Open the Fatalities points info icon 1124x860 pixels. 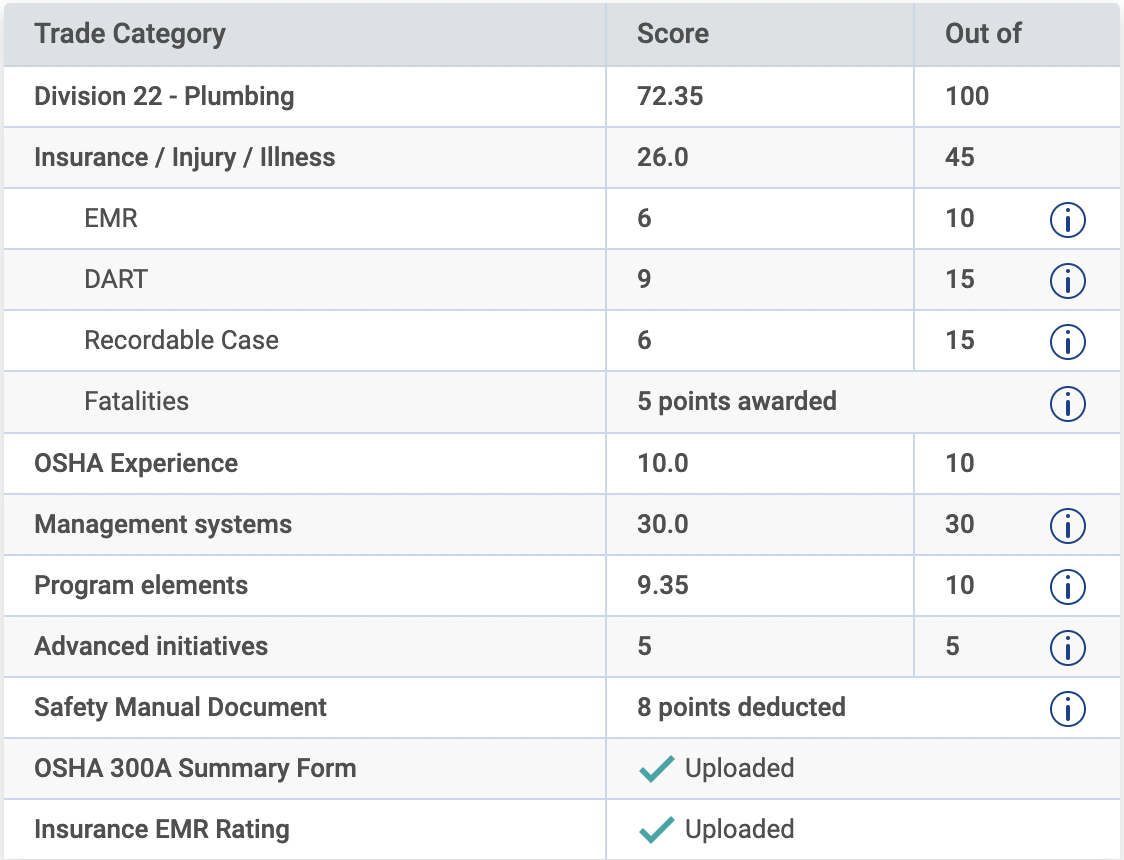(x=1067, y=403)
